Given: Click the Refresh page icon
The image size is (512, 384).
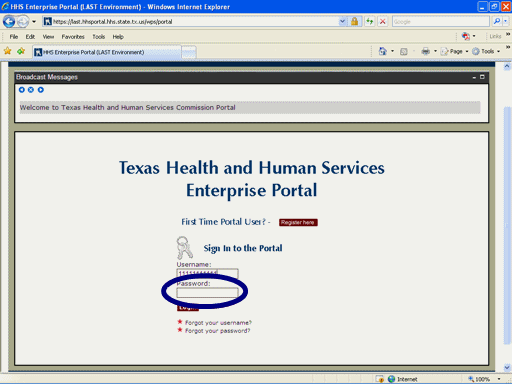Looking at the screenshot, I should (369, 22).
